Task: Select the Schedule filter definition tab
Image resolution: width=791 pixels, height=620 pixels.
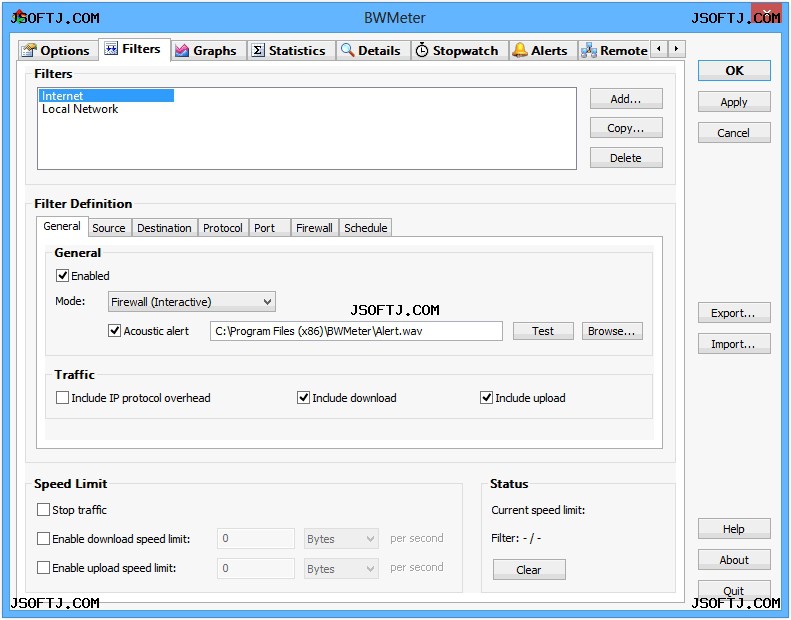Action: tap(366, 228)
